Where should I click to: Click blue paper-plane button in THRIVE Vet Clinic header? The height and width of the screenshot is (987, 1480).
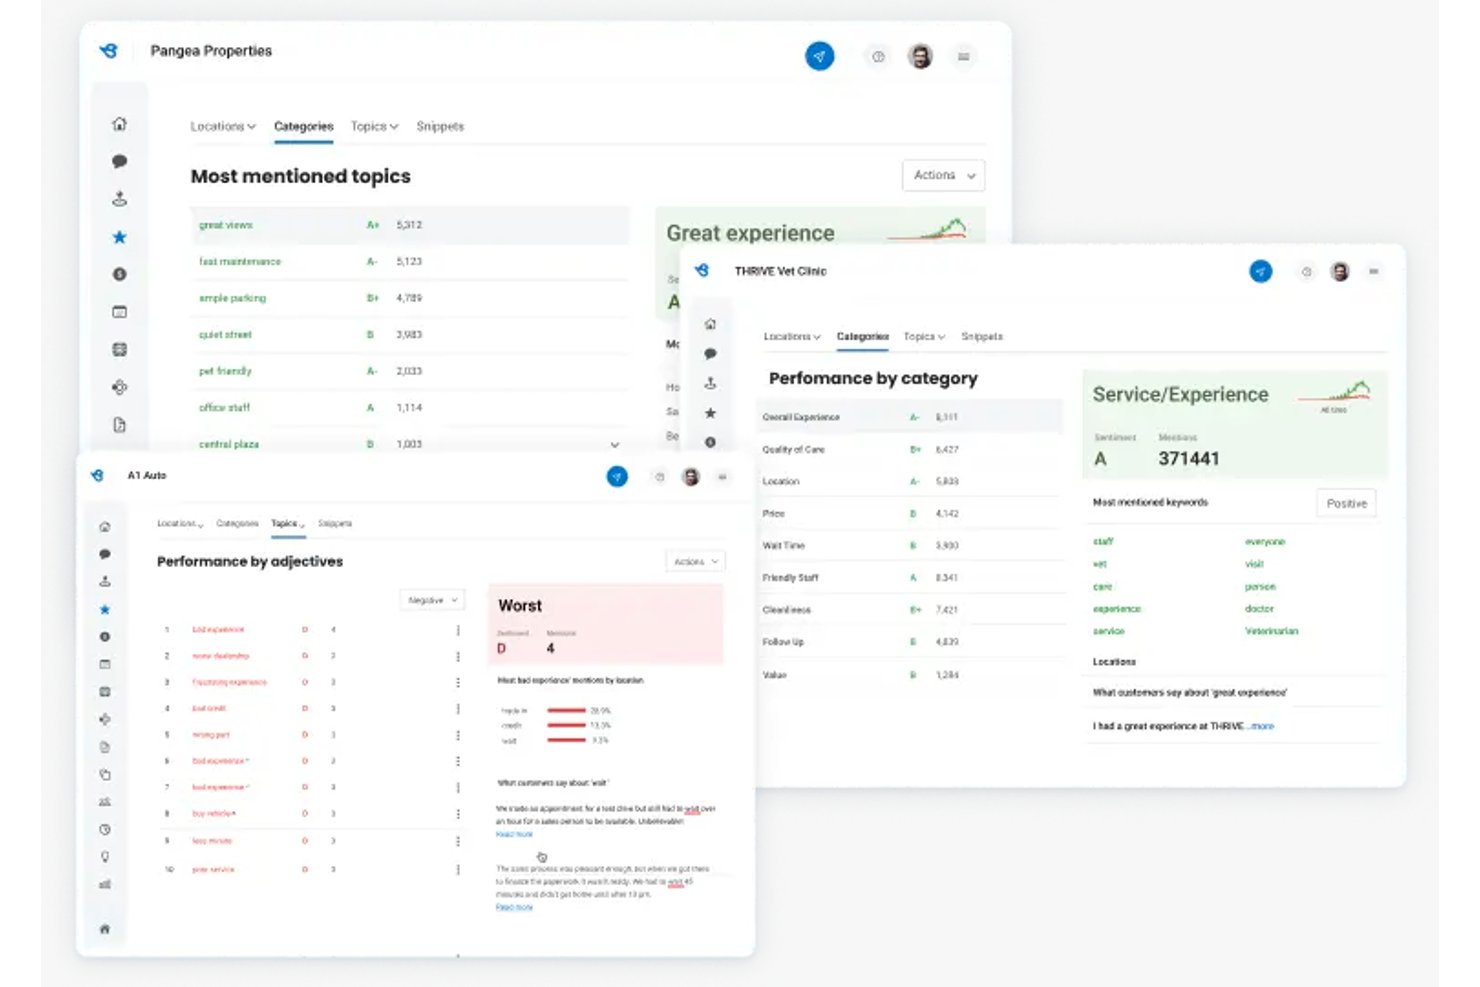[x=1261, y=271]
